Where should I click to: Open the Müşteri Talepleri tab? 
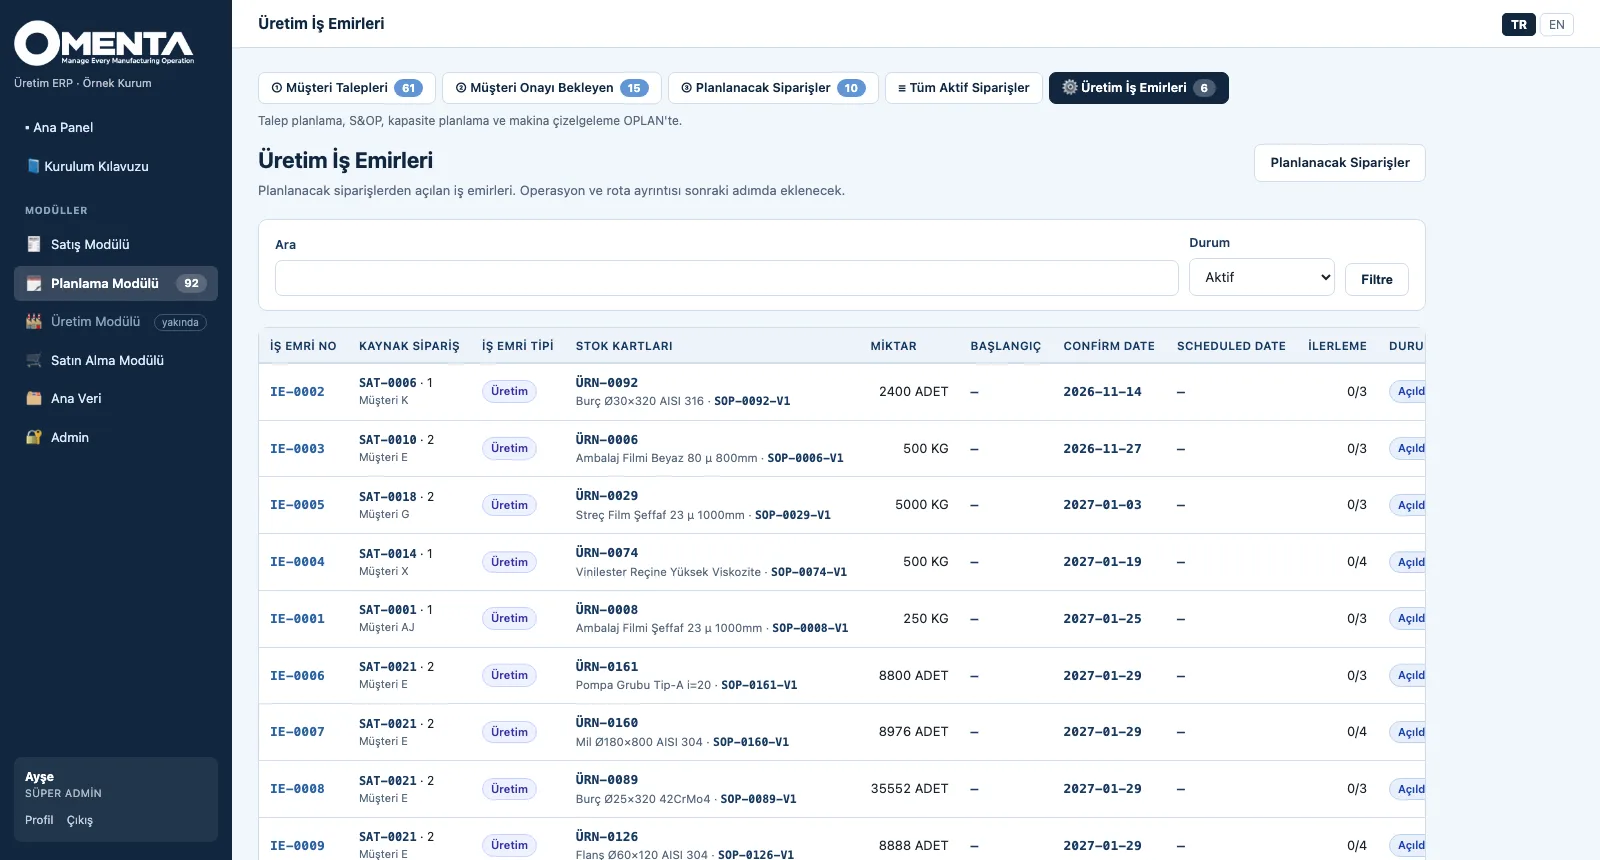(346, 88)
